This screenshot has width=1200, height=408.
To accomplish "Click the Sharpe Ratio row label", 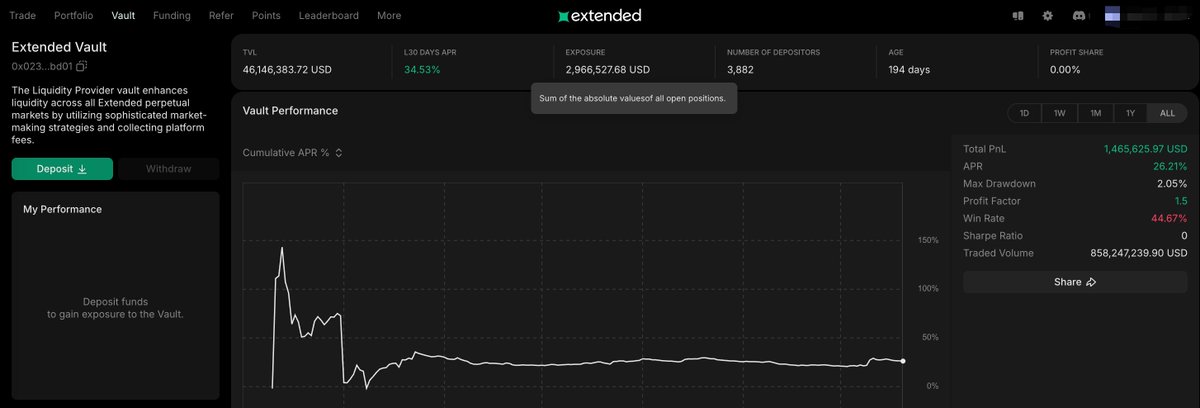I will [993, 236].
